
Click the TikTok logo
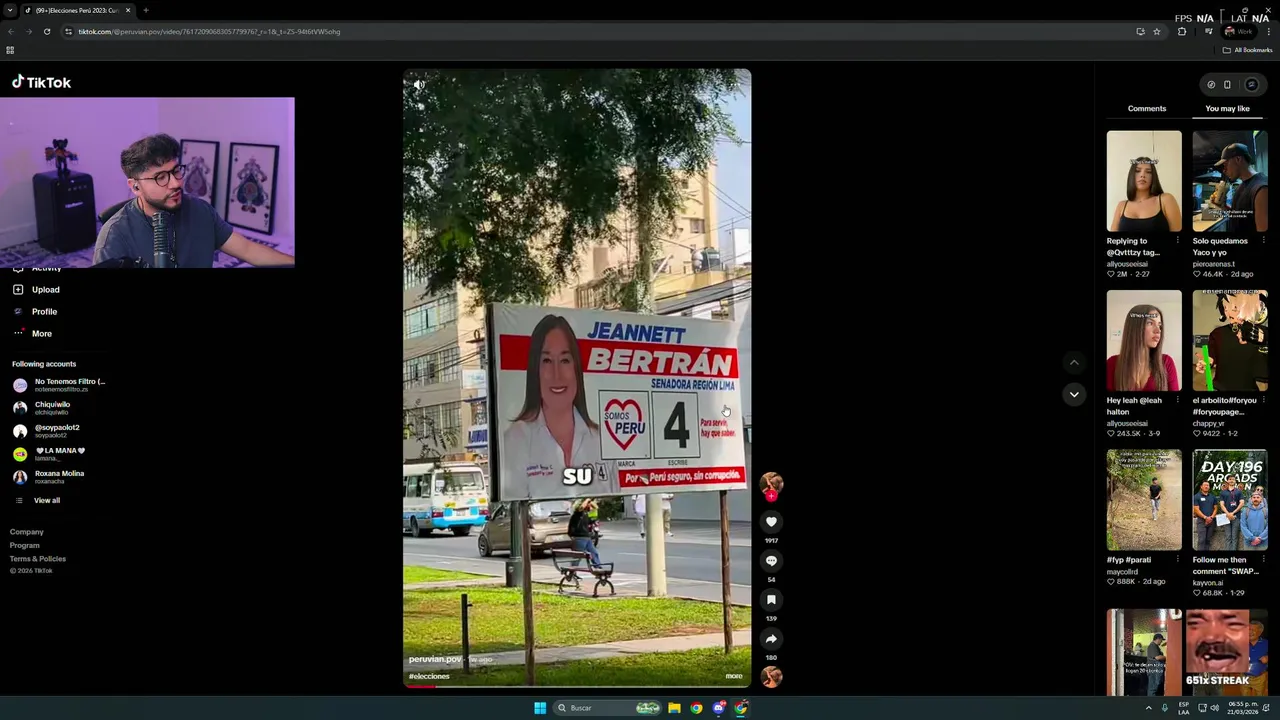(41, 82)
